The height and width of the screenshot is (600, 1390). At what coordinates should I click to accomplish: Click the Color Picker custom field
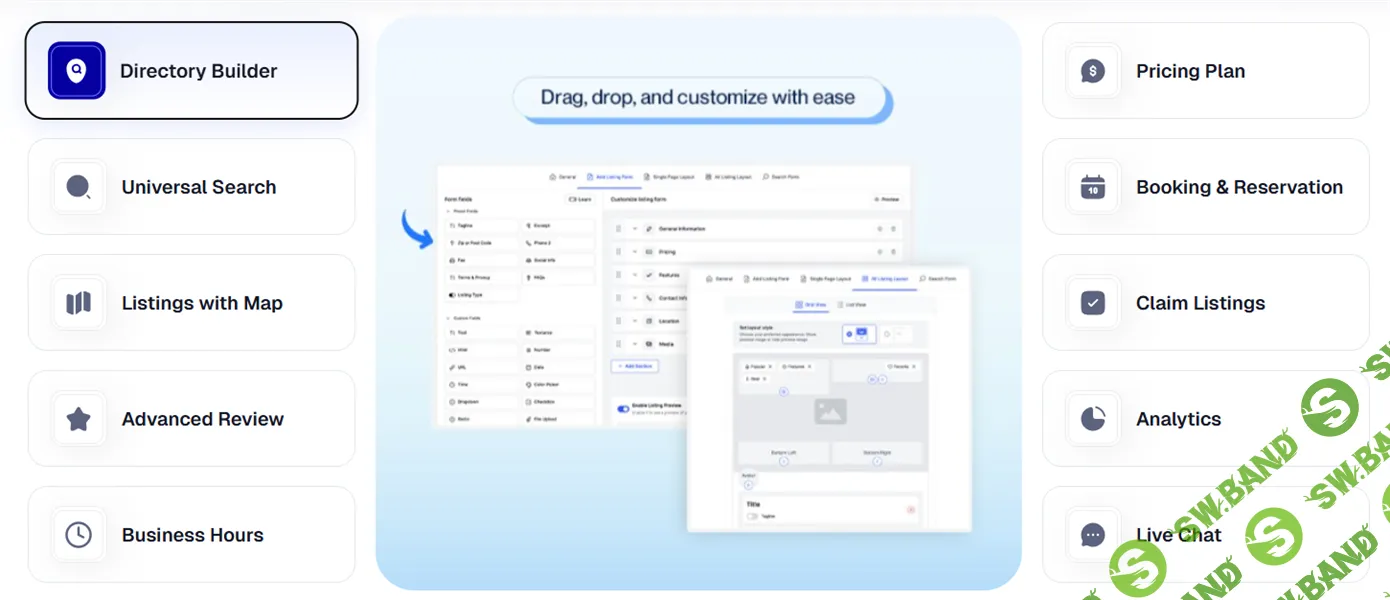[x=559, y=384]
